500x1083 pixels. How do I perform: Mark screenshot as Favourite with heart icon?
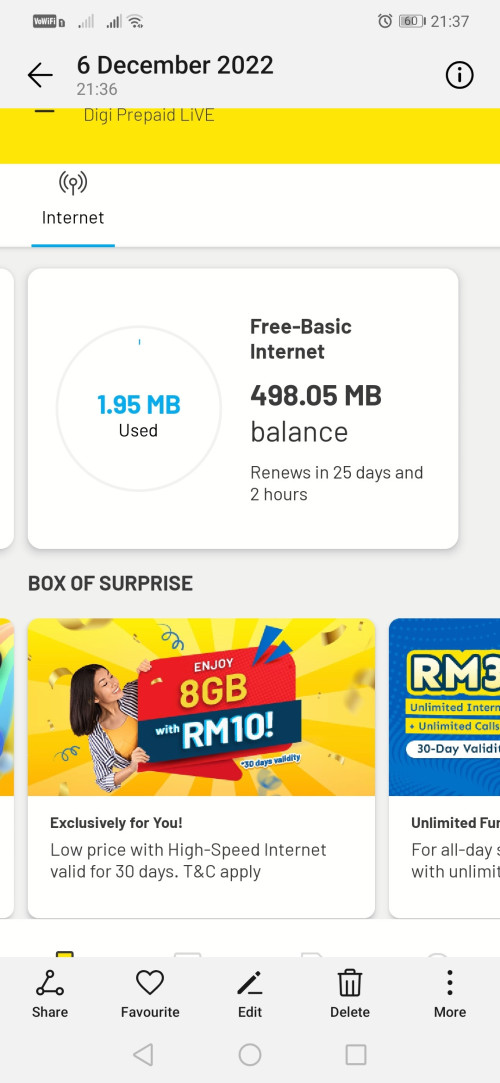pyautogui.click(x=150, y=995)
